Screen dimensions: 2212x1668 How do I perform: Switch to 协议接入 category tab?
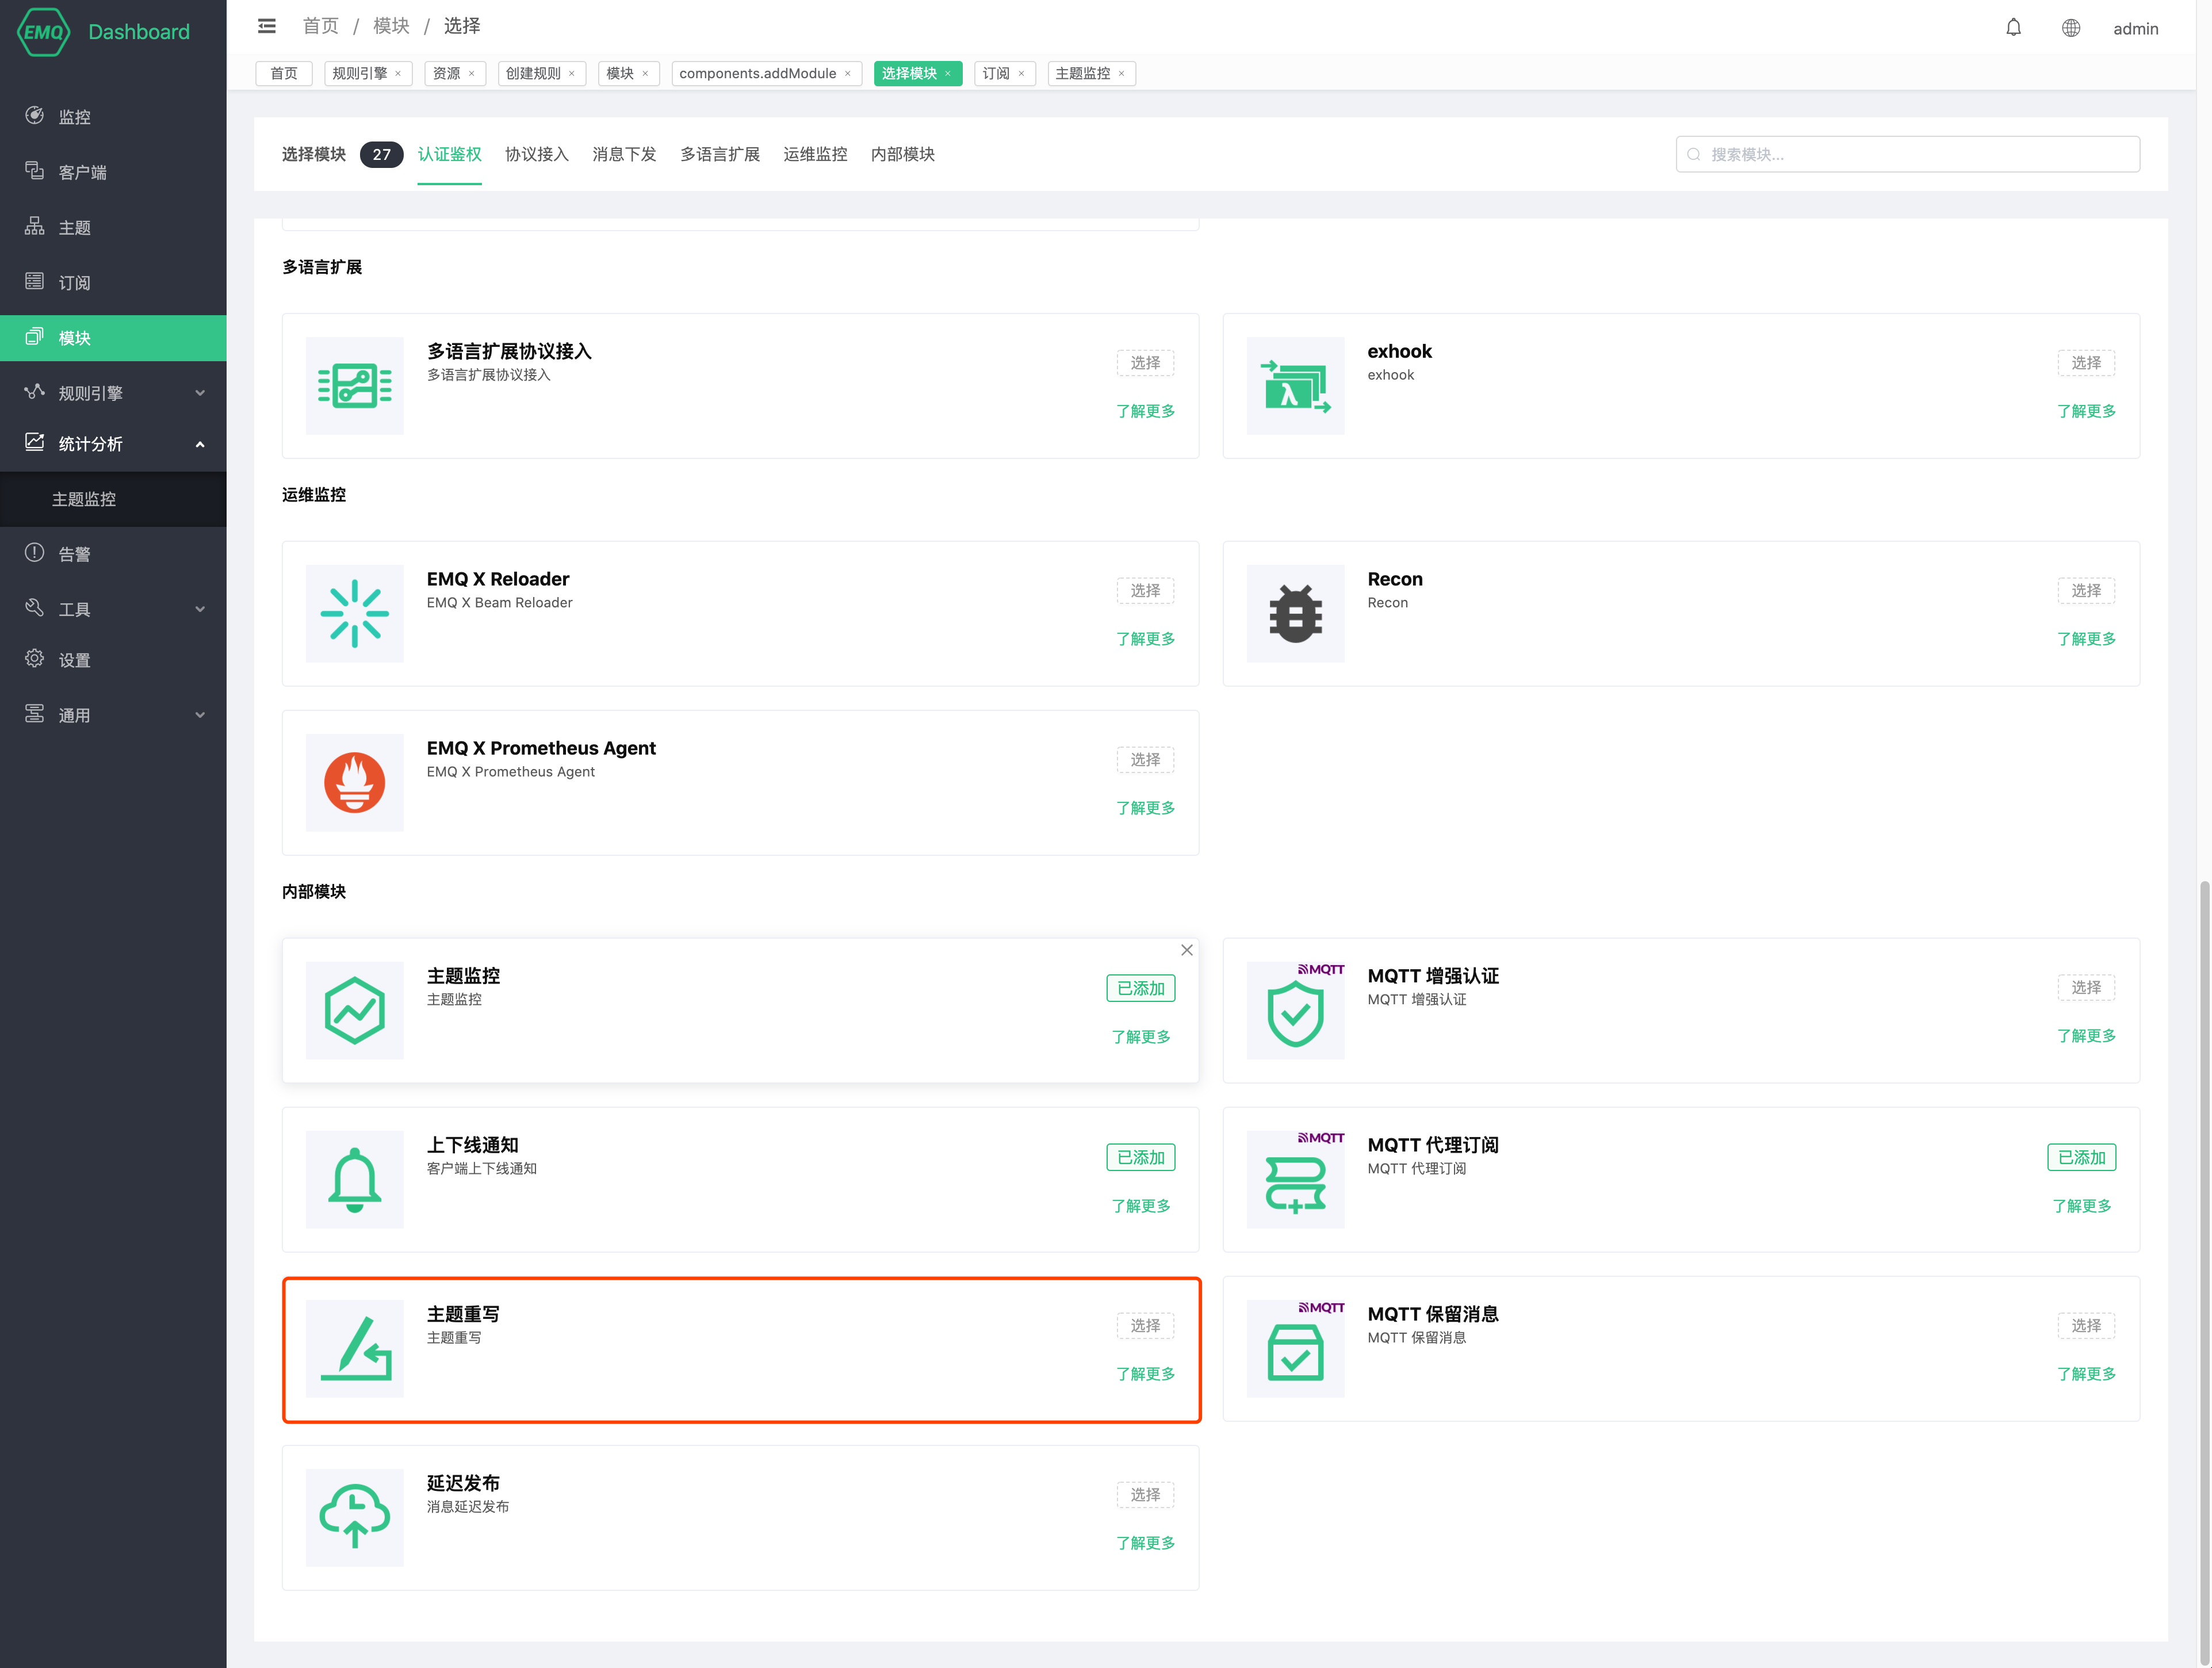(536, 154)
